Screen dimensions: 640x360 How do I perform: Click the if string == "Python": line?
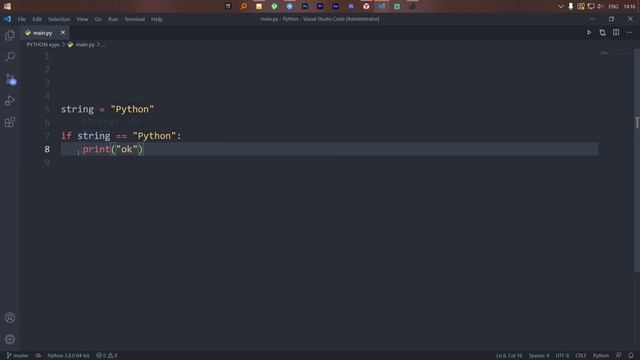pyautogui.click(x=121, y=136)
